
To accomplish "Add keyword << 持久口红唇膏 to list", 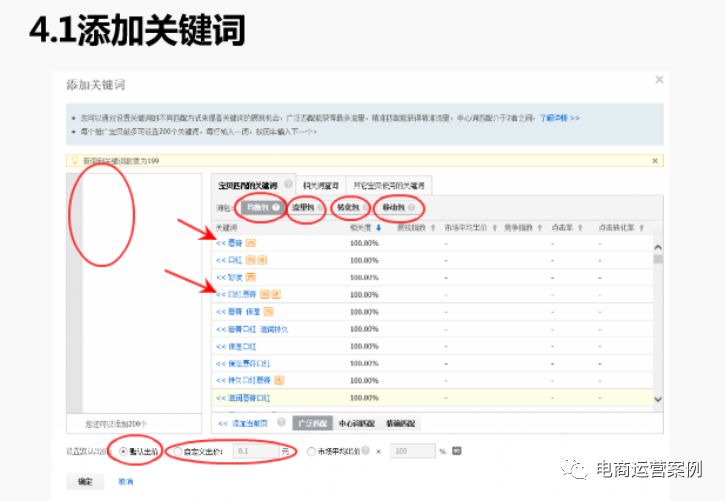I will coord(244,380).
